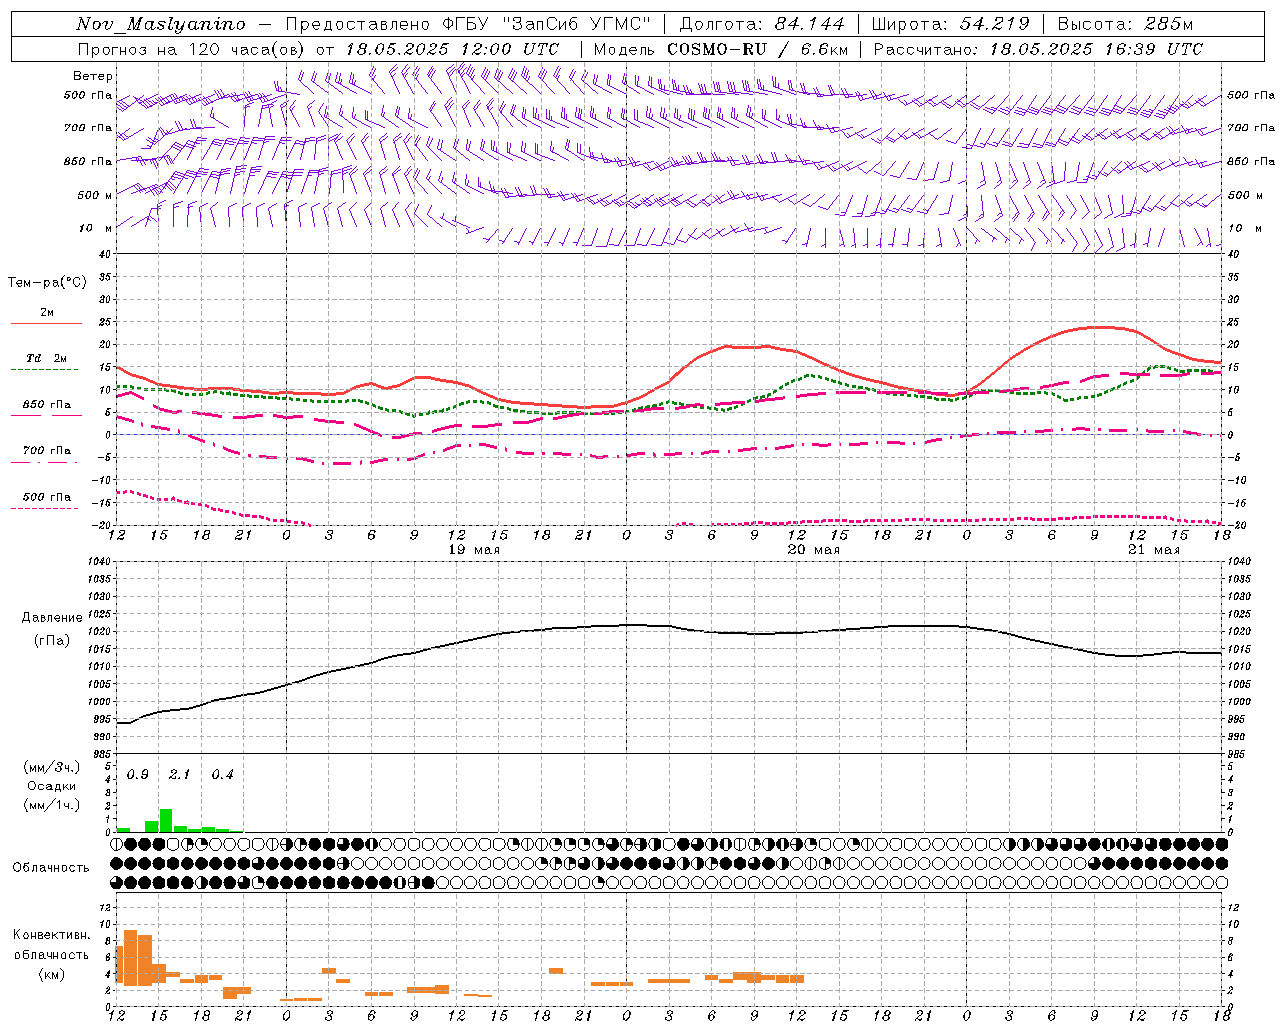
Task: Select the provider text ФГБУ "ЗапСиб УГМС"
Action: click(546, 24)
